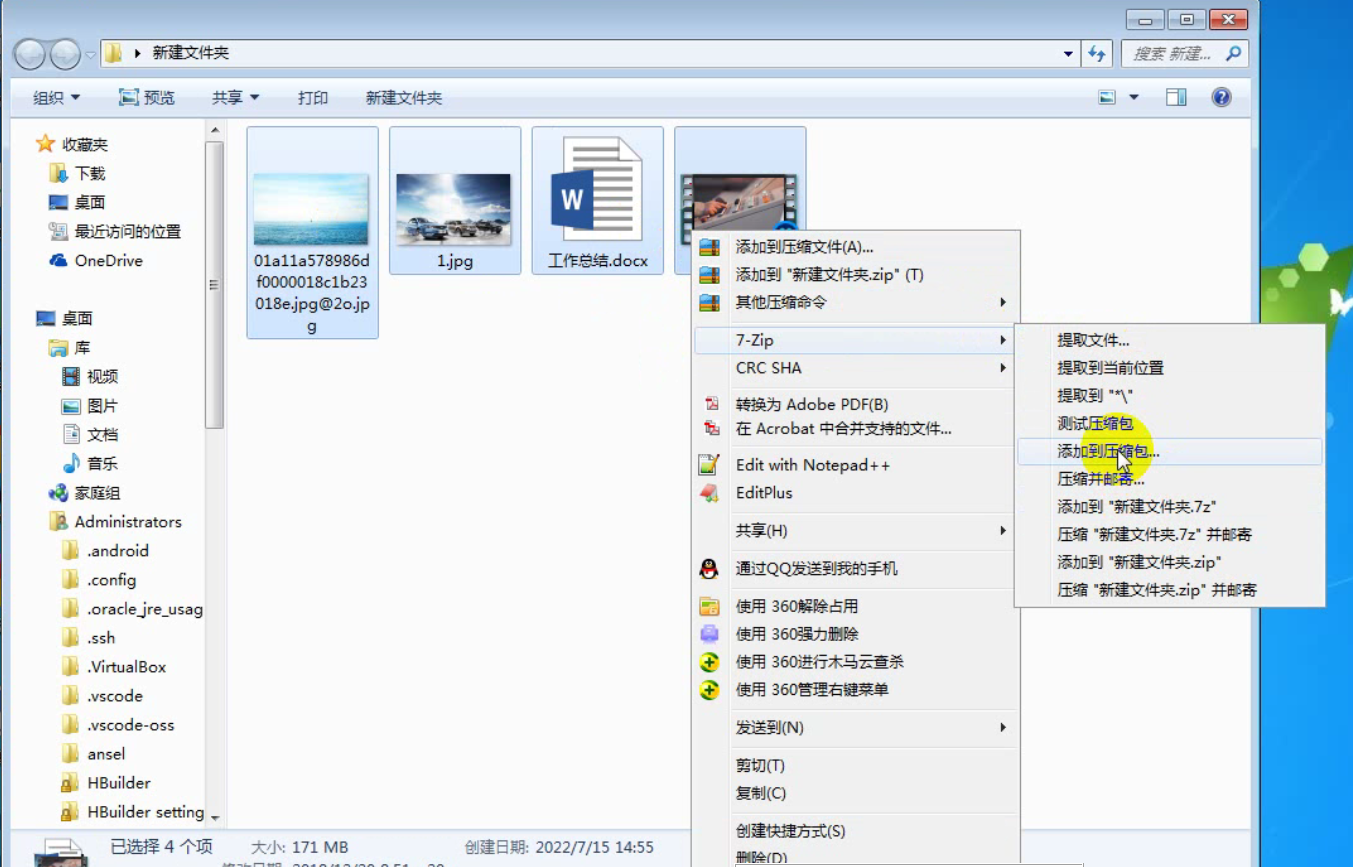The width and height of the screenshot is (1353, 867).
Task: Open the 组织 dropdown menu
Action: [x=56, y=97]
